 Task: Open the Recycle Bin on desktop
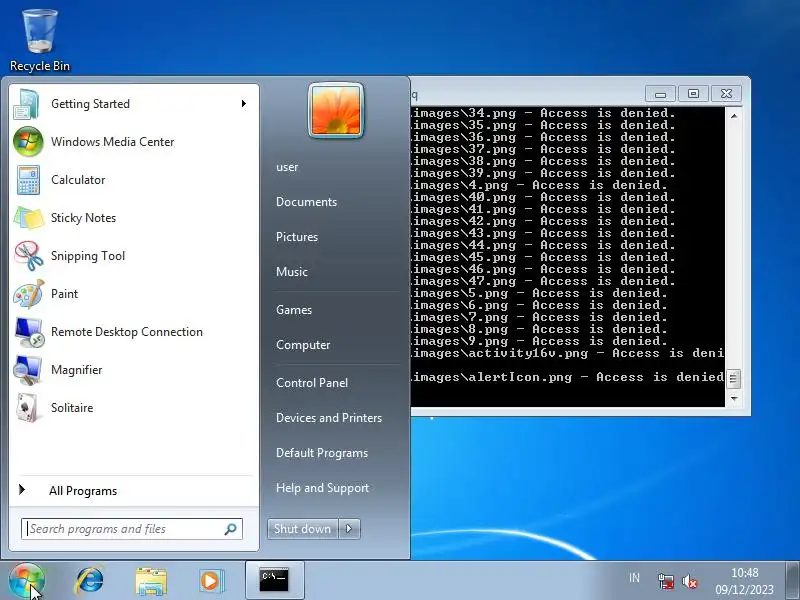[x=40, y=41]
